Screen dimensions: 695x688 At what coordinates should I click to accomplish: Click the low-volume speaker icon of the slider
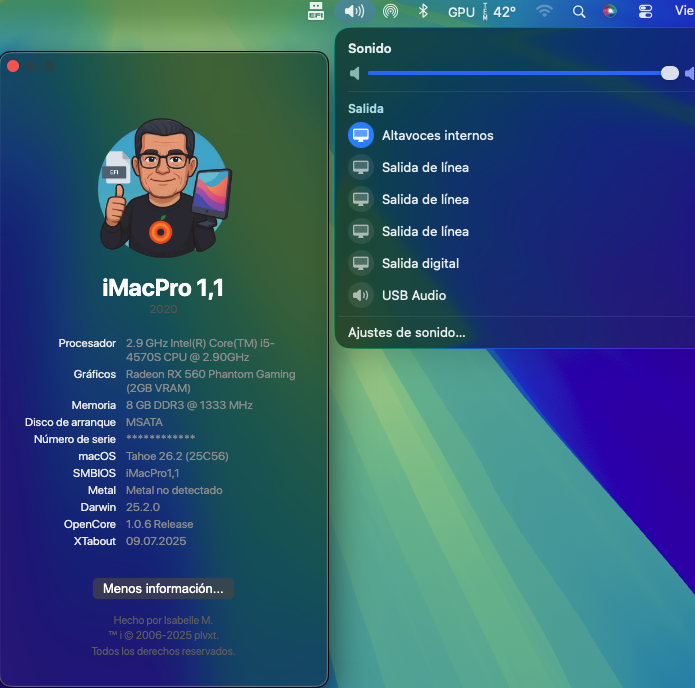coord(355,73)
